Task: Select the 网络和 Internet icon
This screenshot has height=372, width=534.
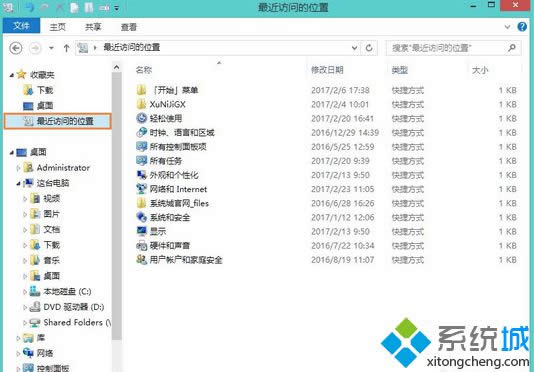Action: point(141,189)
